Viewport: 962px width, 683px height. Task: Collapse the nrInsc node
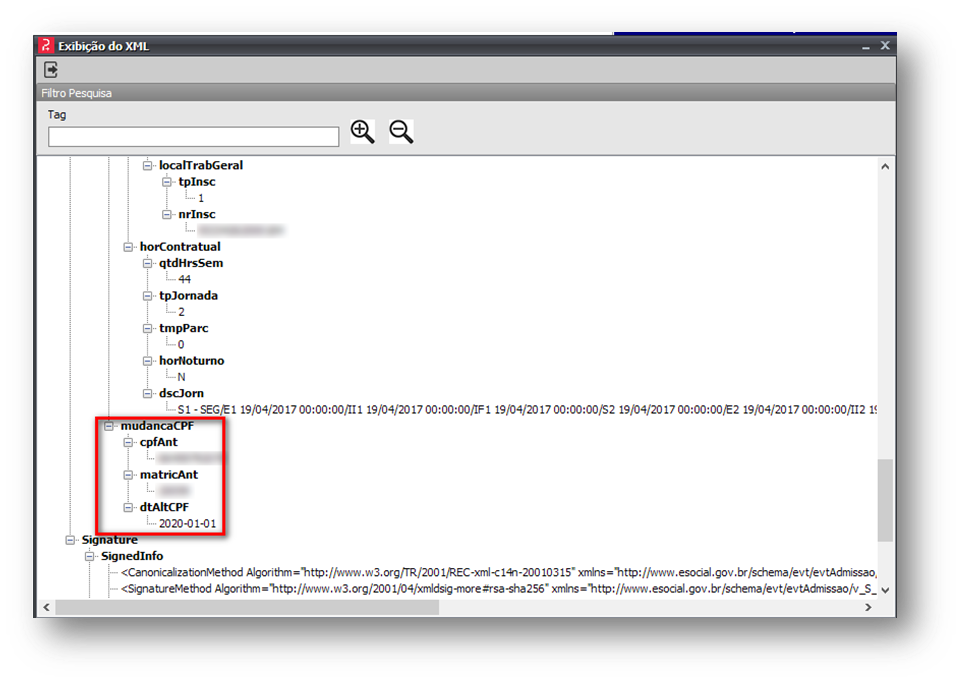pos(166,215)
